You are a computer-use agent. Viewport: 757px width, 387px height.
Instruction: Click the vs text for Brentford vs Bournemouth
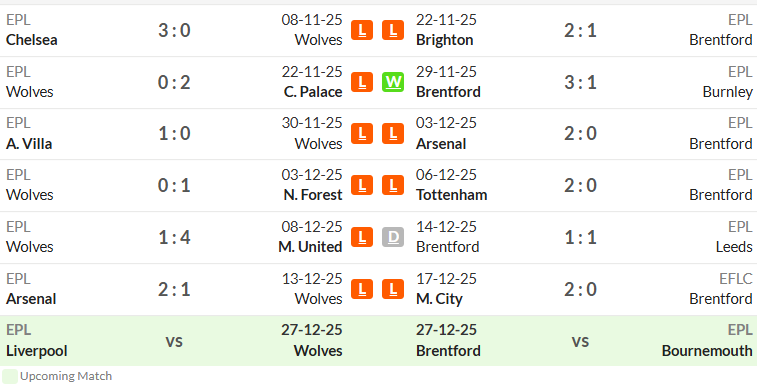pyautogui.click(x=580, y=342)
